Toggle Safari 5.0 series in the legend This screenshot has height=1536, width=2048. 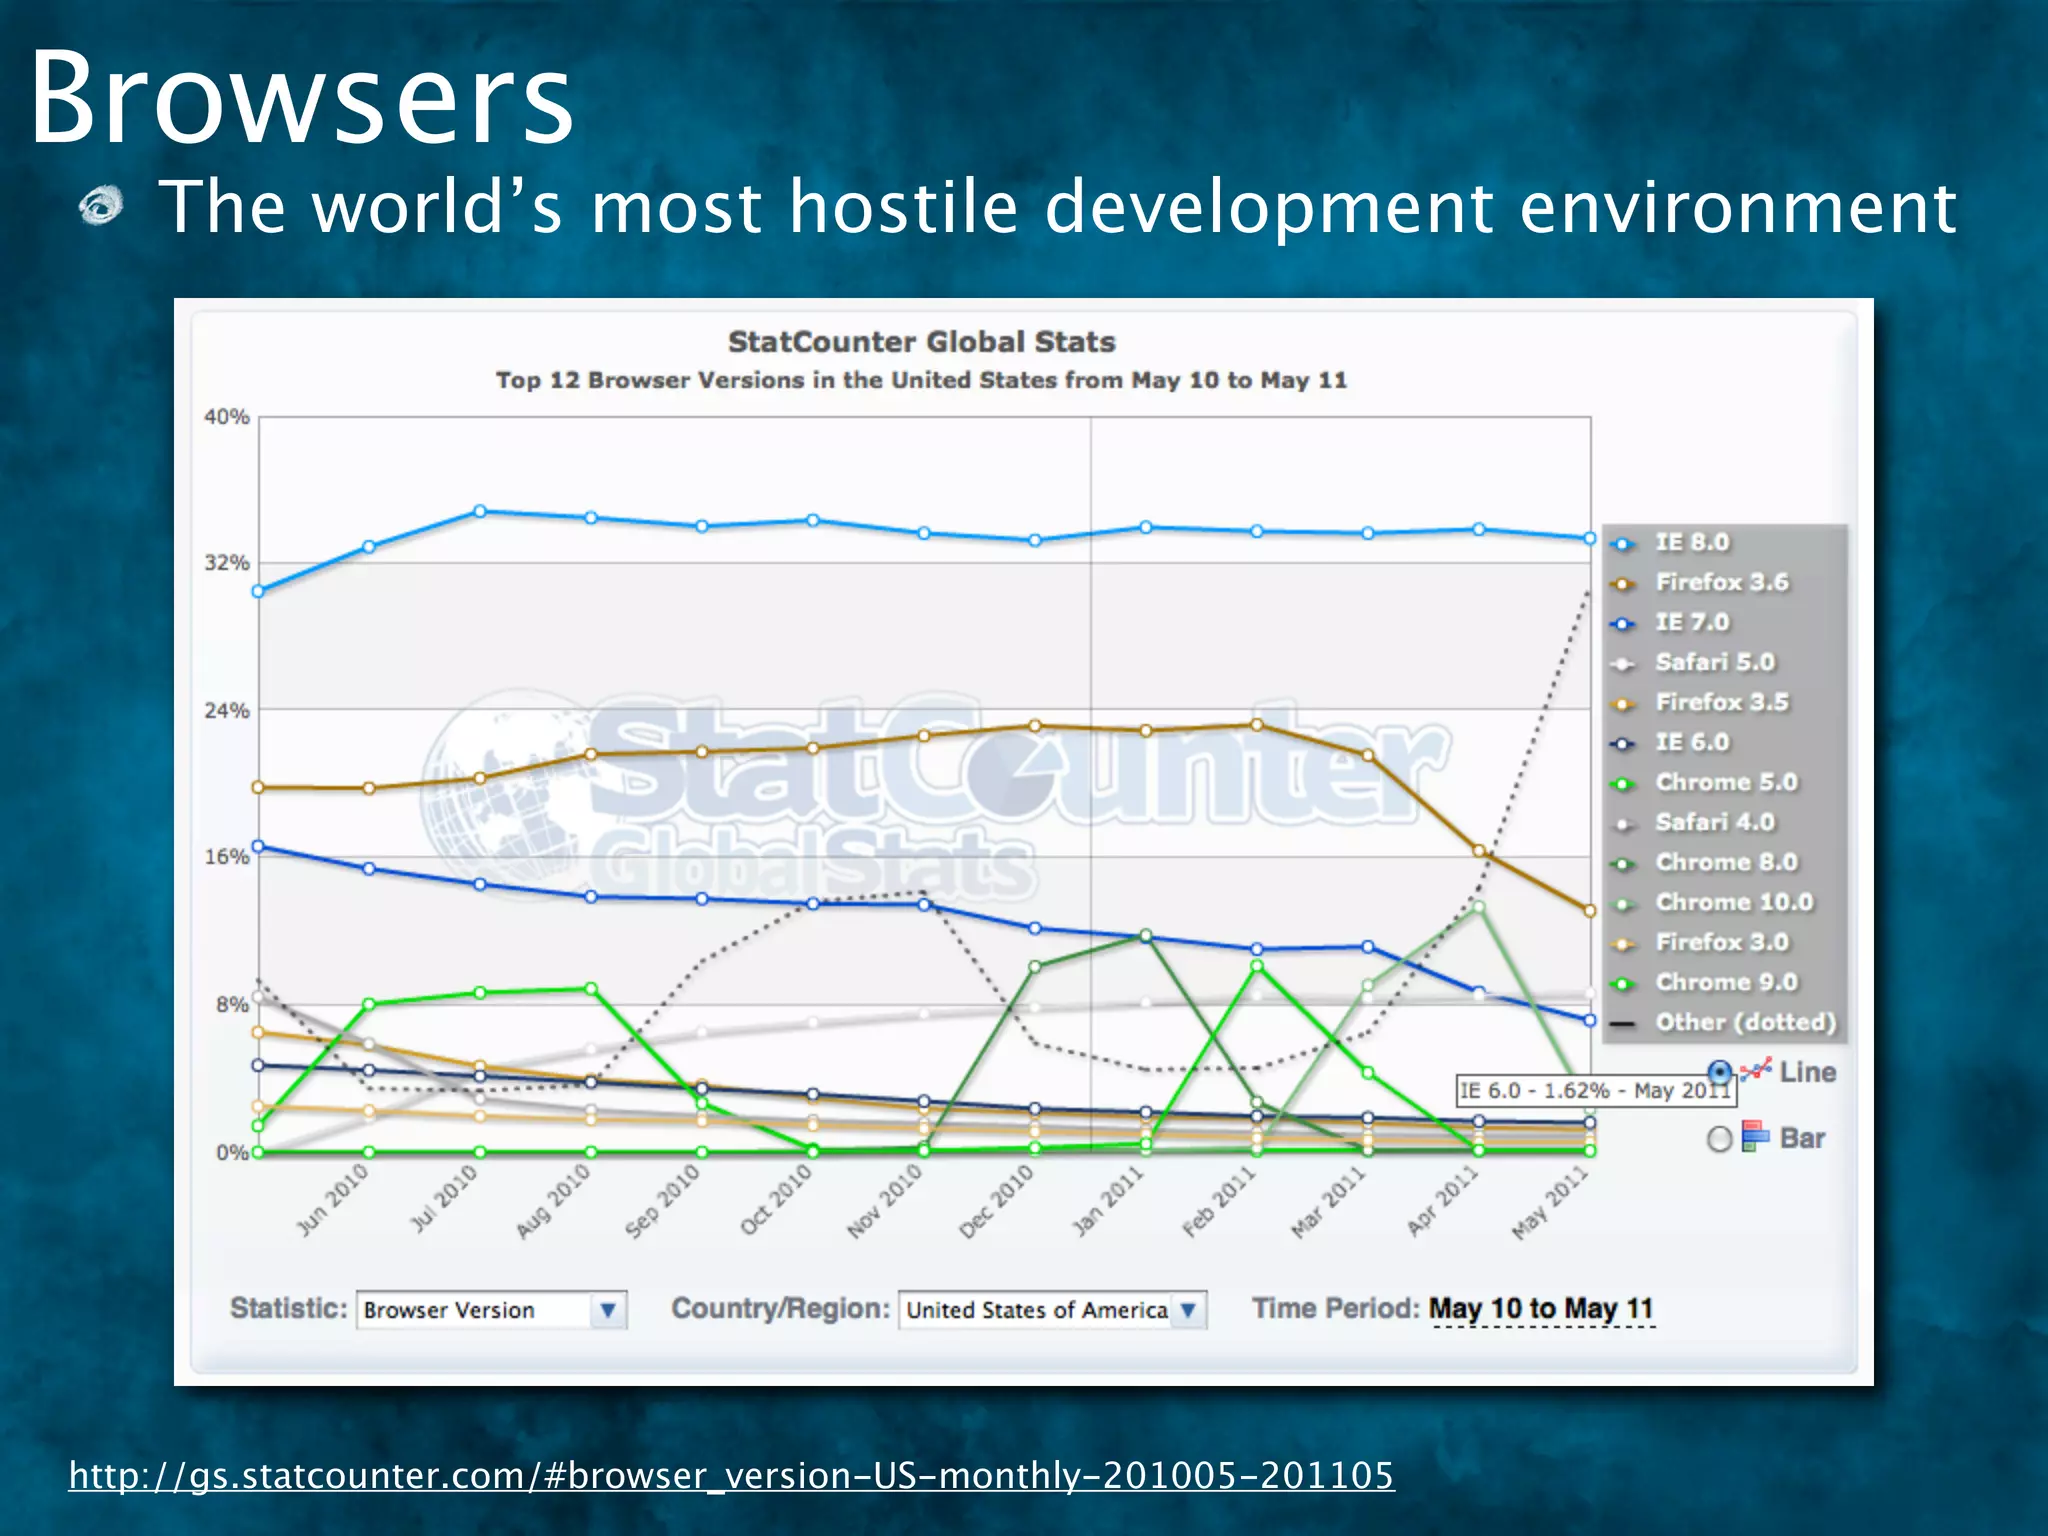pyautogui.click(x=1714, y=662)
